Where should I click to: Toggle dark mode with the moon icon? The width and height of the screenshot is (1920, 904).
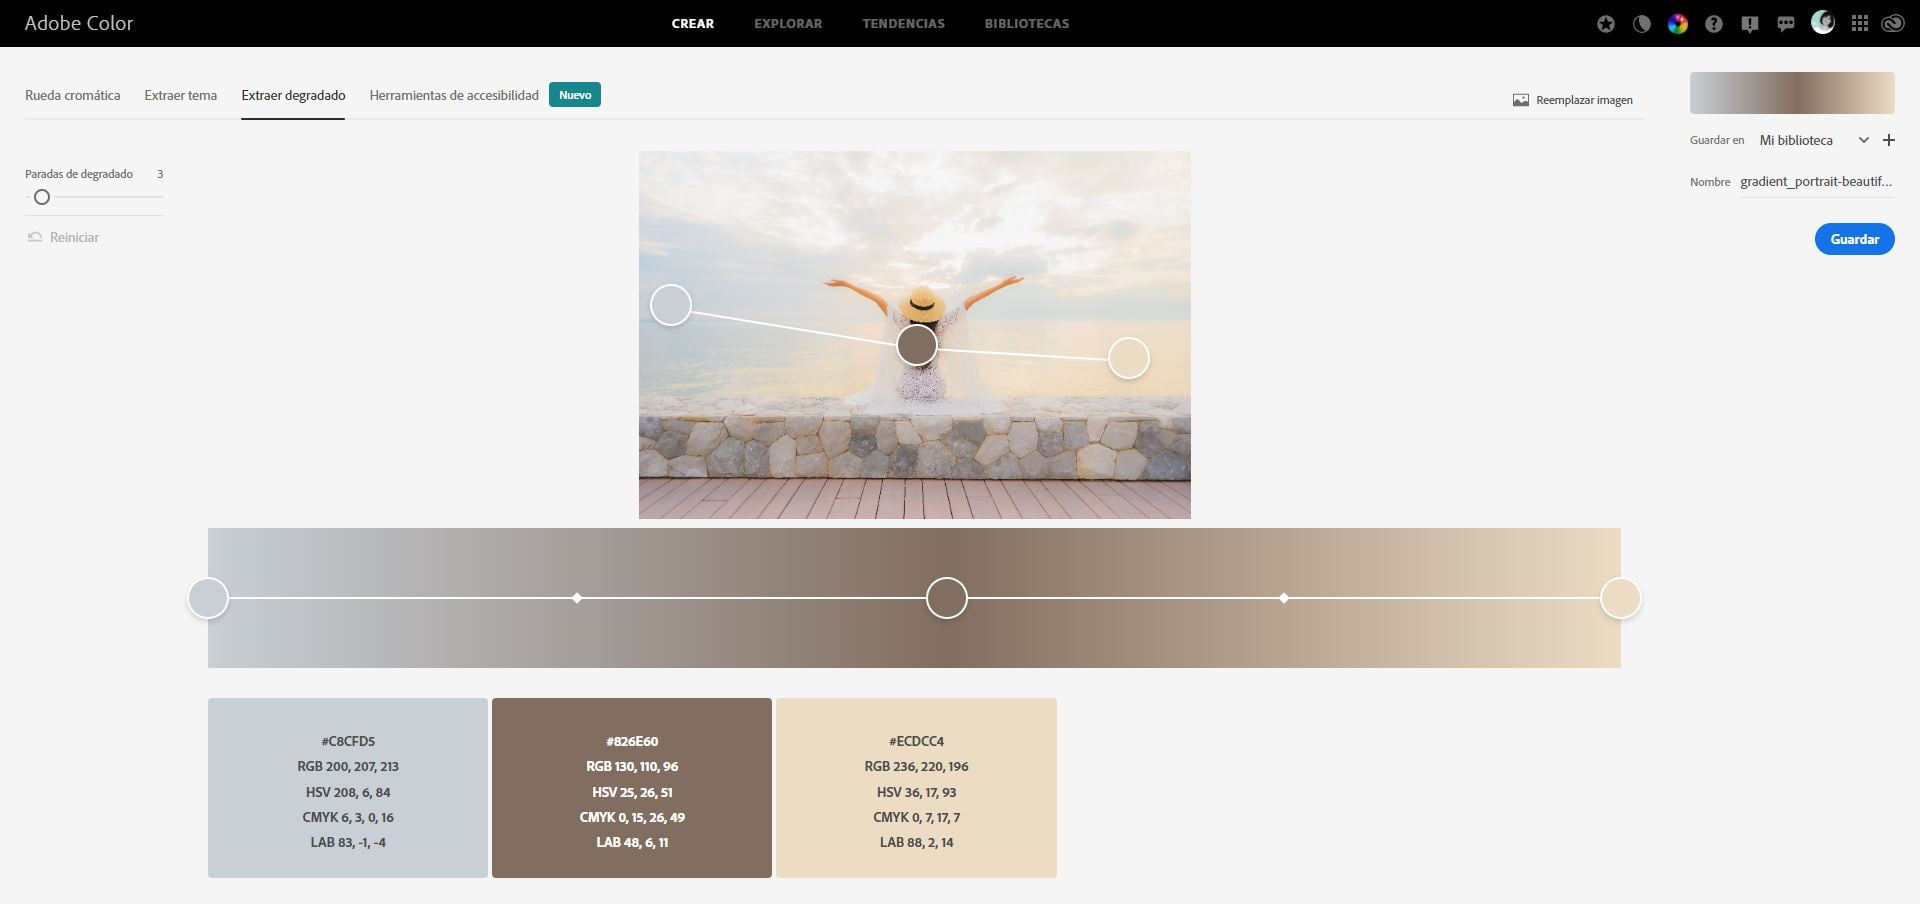(x=1642, y=24)
